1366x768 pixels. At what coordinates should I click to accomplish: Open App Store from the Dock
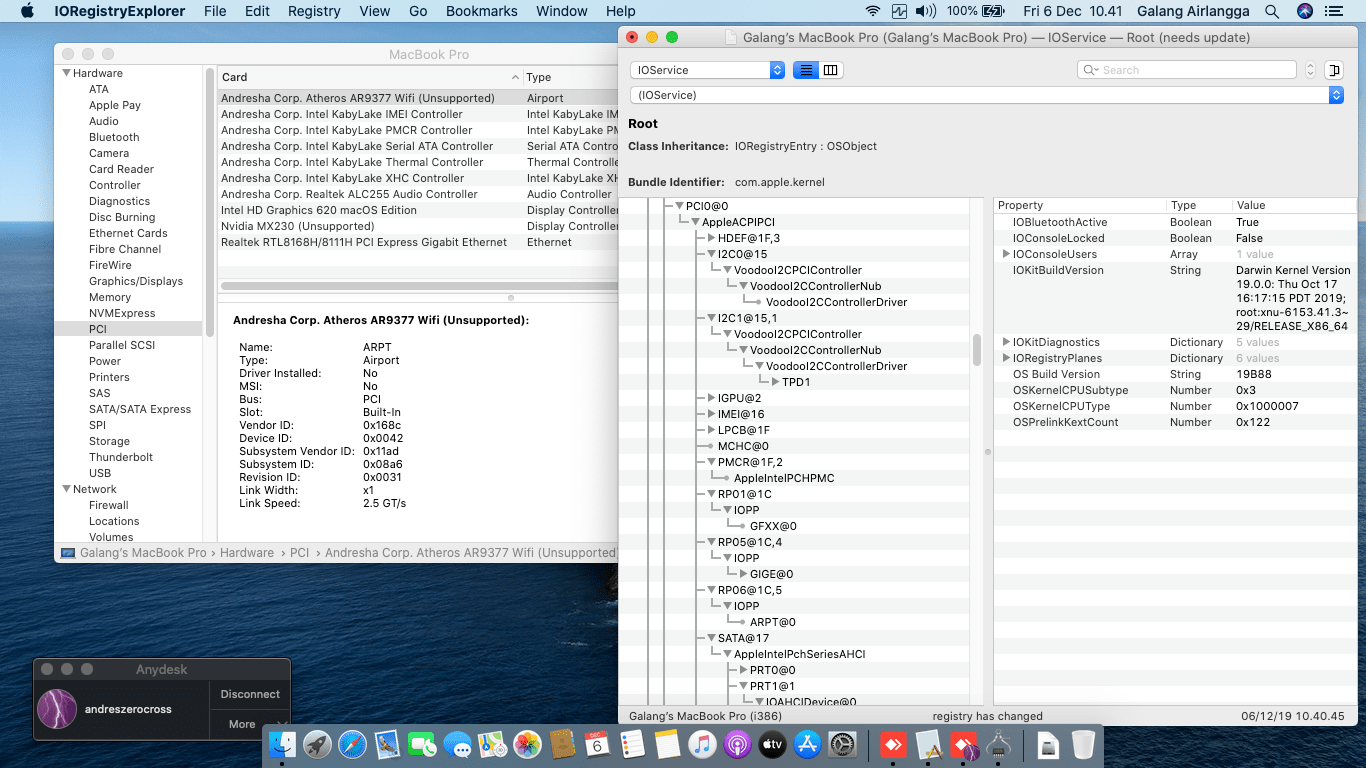click(807, 744)
